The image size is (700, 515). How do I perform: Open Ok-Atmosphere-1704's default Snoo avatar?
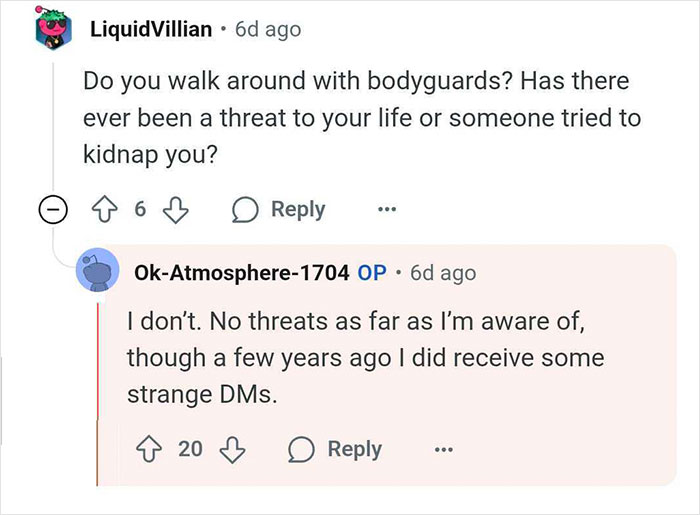click(x=98, y=270)
